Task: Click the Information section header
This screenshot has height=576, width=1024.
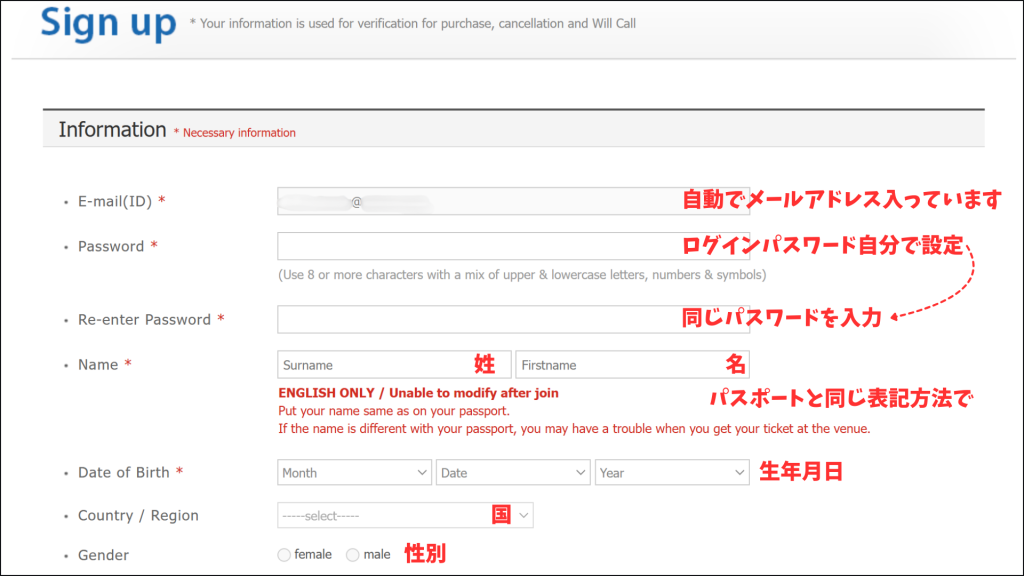Action: (112, 130)
